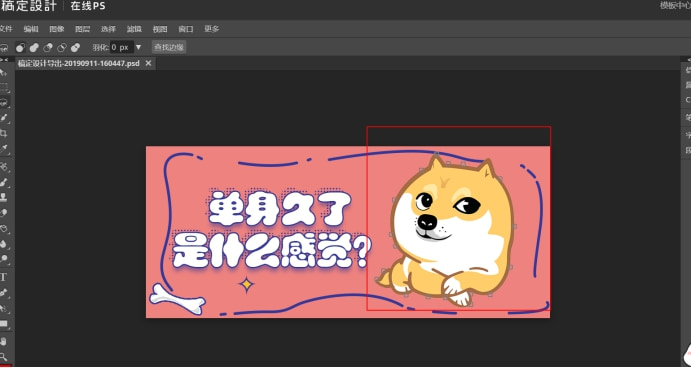
Task: Select the Type (T) tool
Action: 4,277
